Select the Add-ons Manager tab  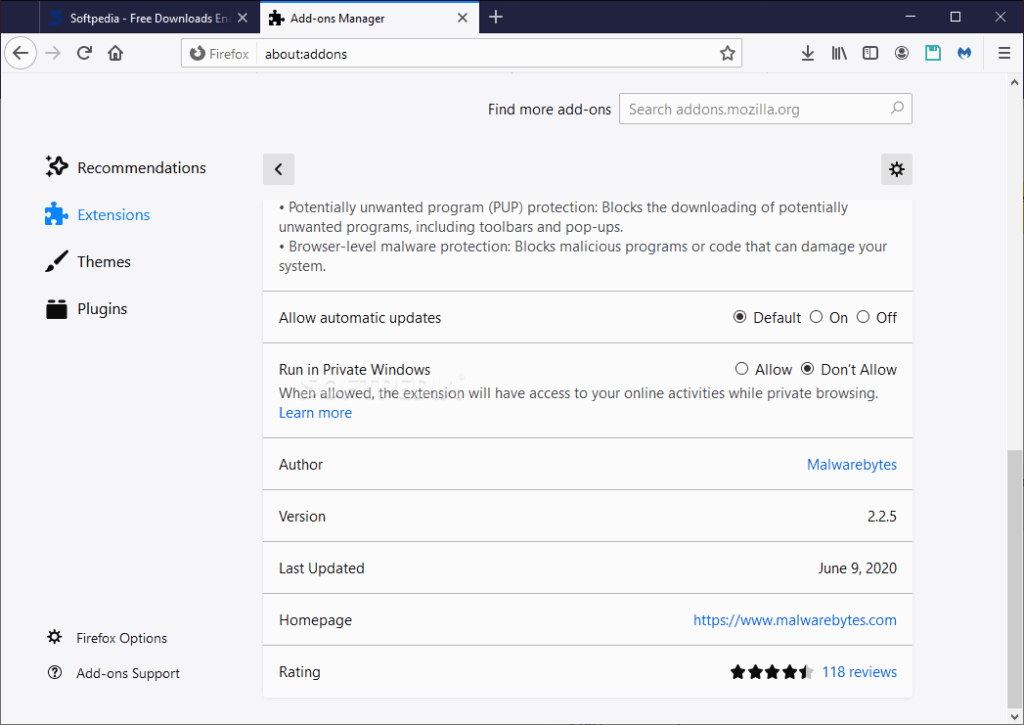tap(369, 18)
